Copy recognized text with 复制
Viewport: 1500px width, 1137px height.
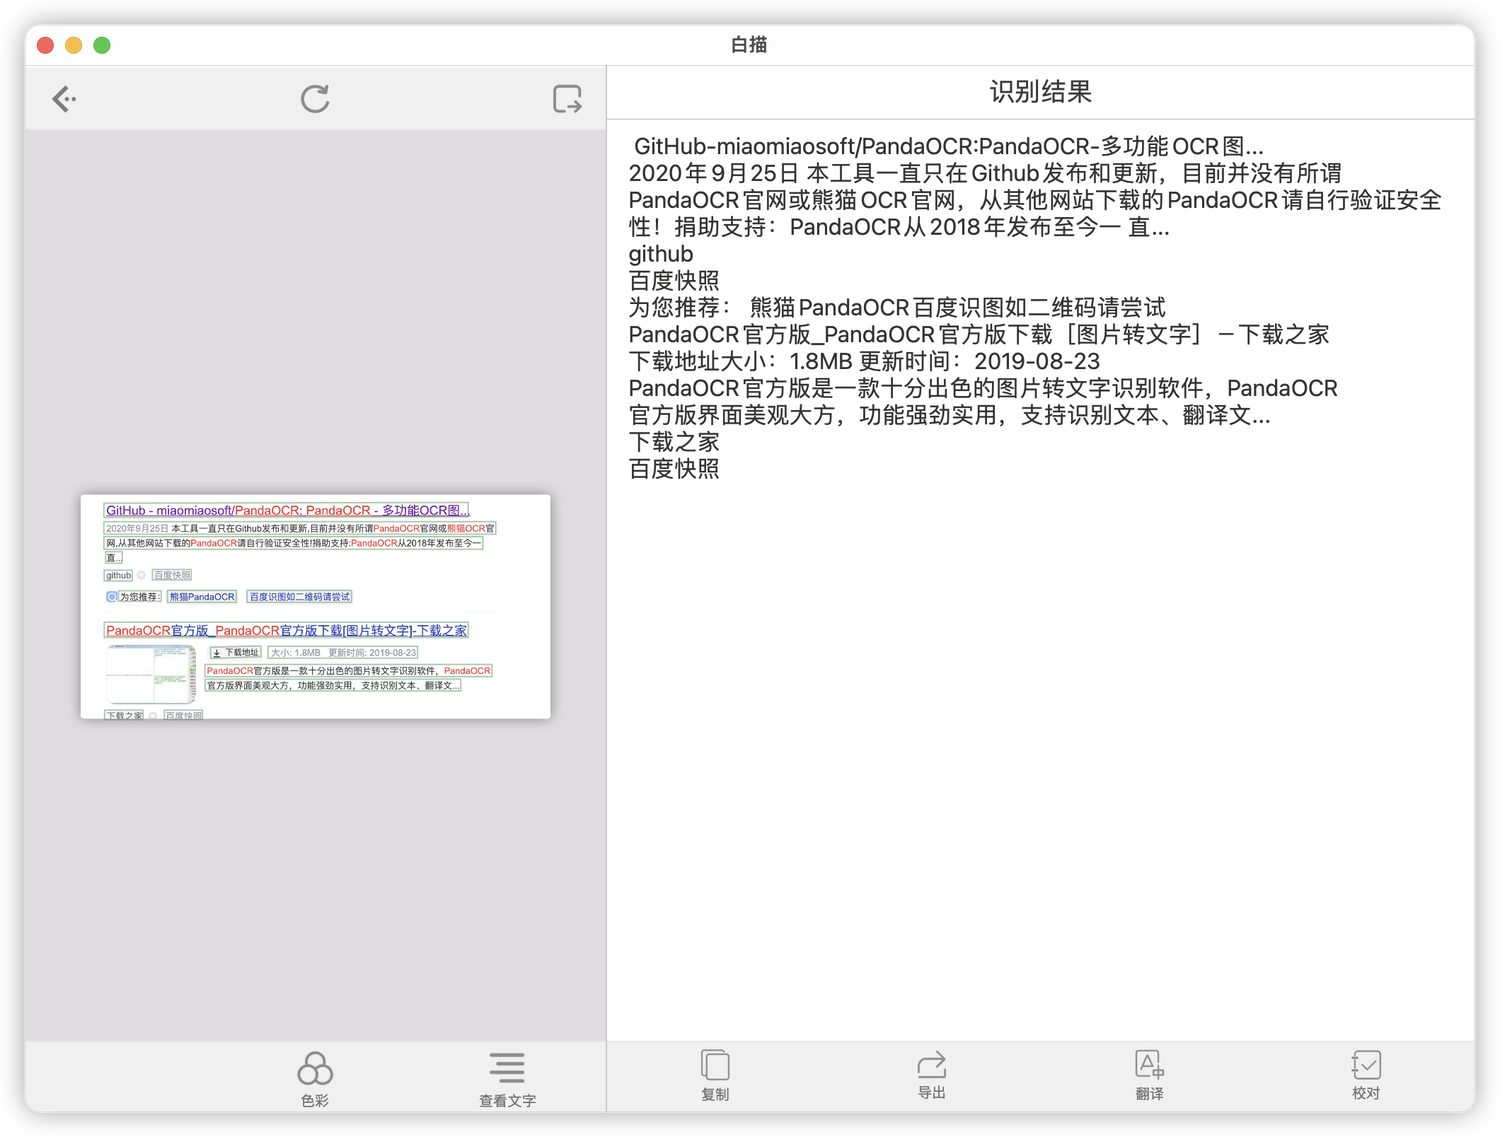tap(715, 1076)
